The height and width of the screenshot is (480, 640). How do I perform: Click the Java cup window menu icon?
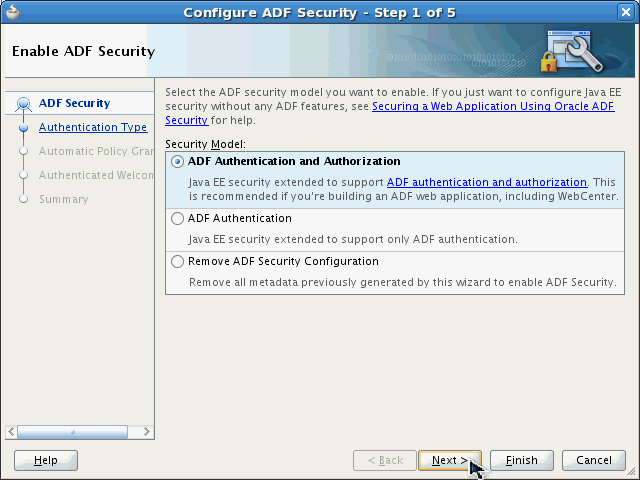pos(13,13)
